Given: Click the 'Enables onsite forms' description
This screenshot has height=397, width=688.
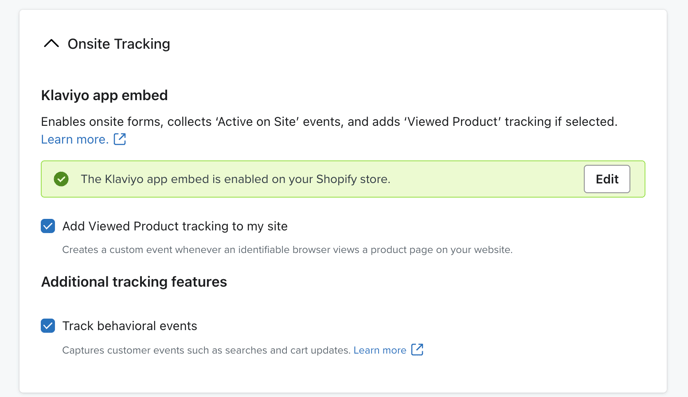Looking at the screenshot, I should (x=329, y=122).
